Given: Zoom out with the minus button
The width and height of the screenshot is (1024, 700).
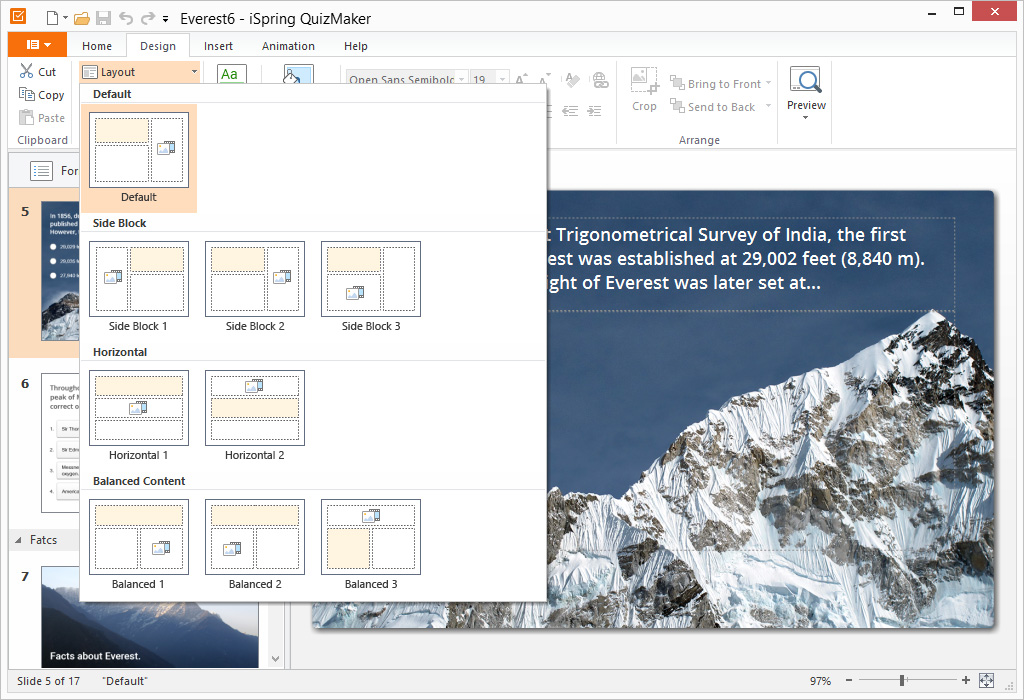Looking at the screenshot, I should (849, 680).
